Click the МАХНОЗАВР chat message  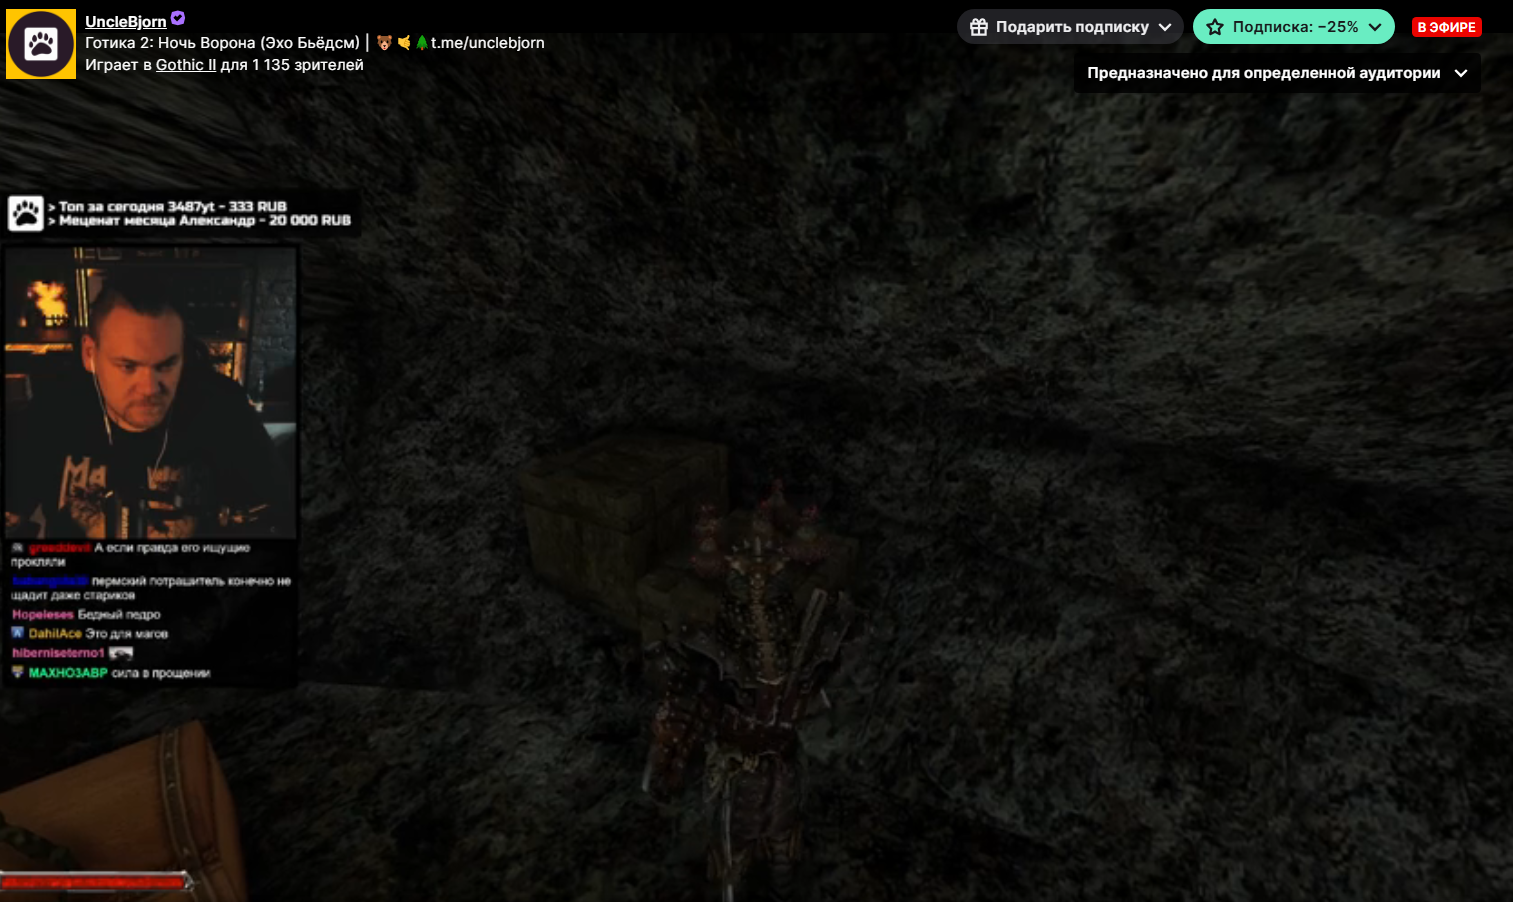[111, 673]
